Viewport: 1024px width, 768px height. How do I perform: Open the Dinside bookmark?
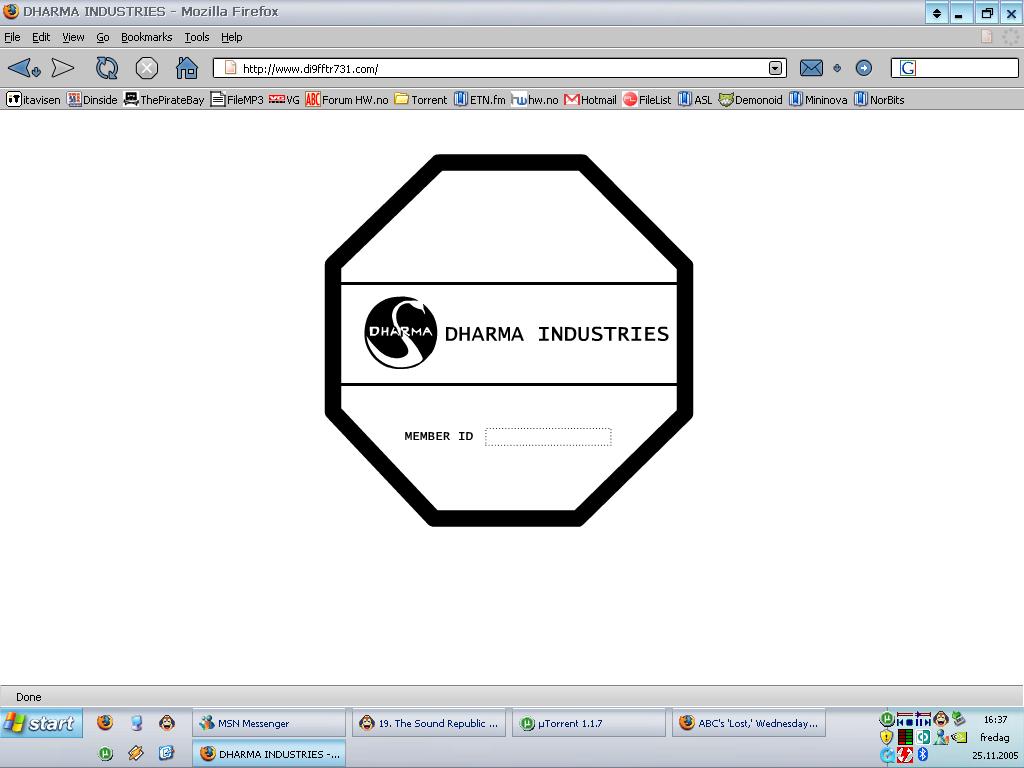pyautogui.click(x=92, y=100)
